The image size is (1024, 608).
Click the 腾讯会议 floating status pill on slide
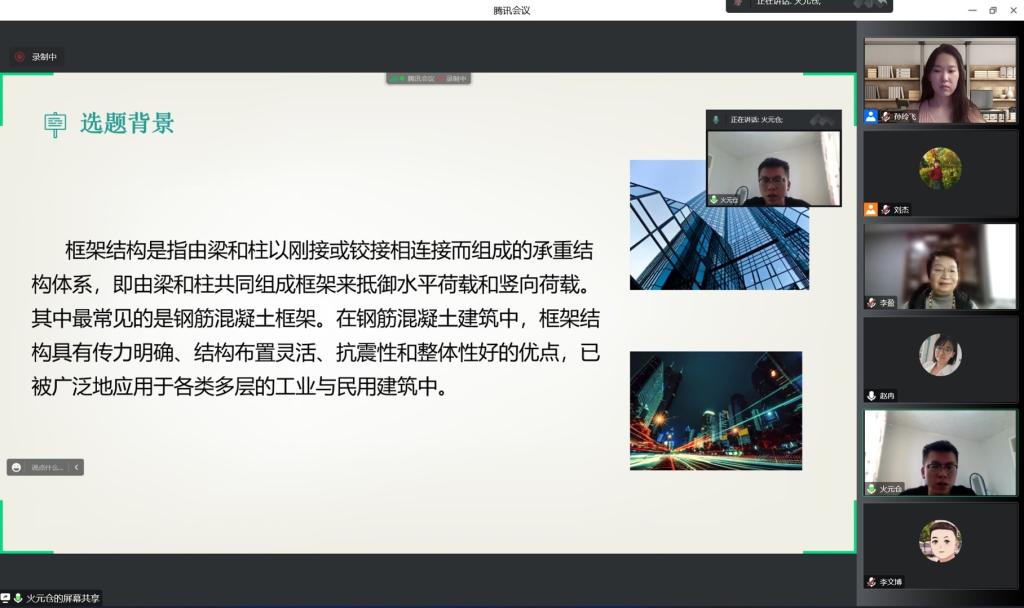428,78
